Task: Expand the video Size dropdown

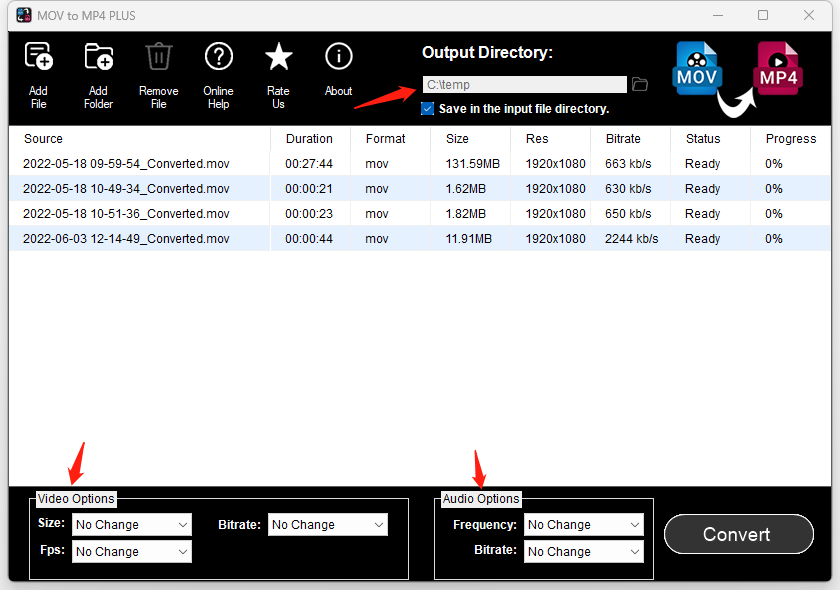Action: [x=131, y=524]
